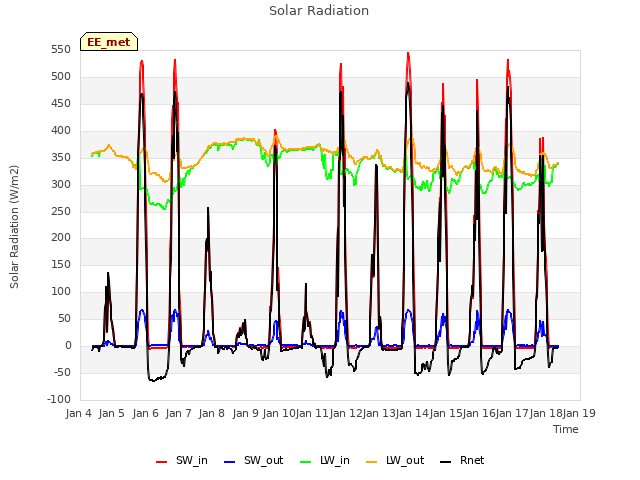Click the Jan 13 x-axis label

tap(379, 413)
